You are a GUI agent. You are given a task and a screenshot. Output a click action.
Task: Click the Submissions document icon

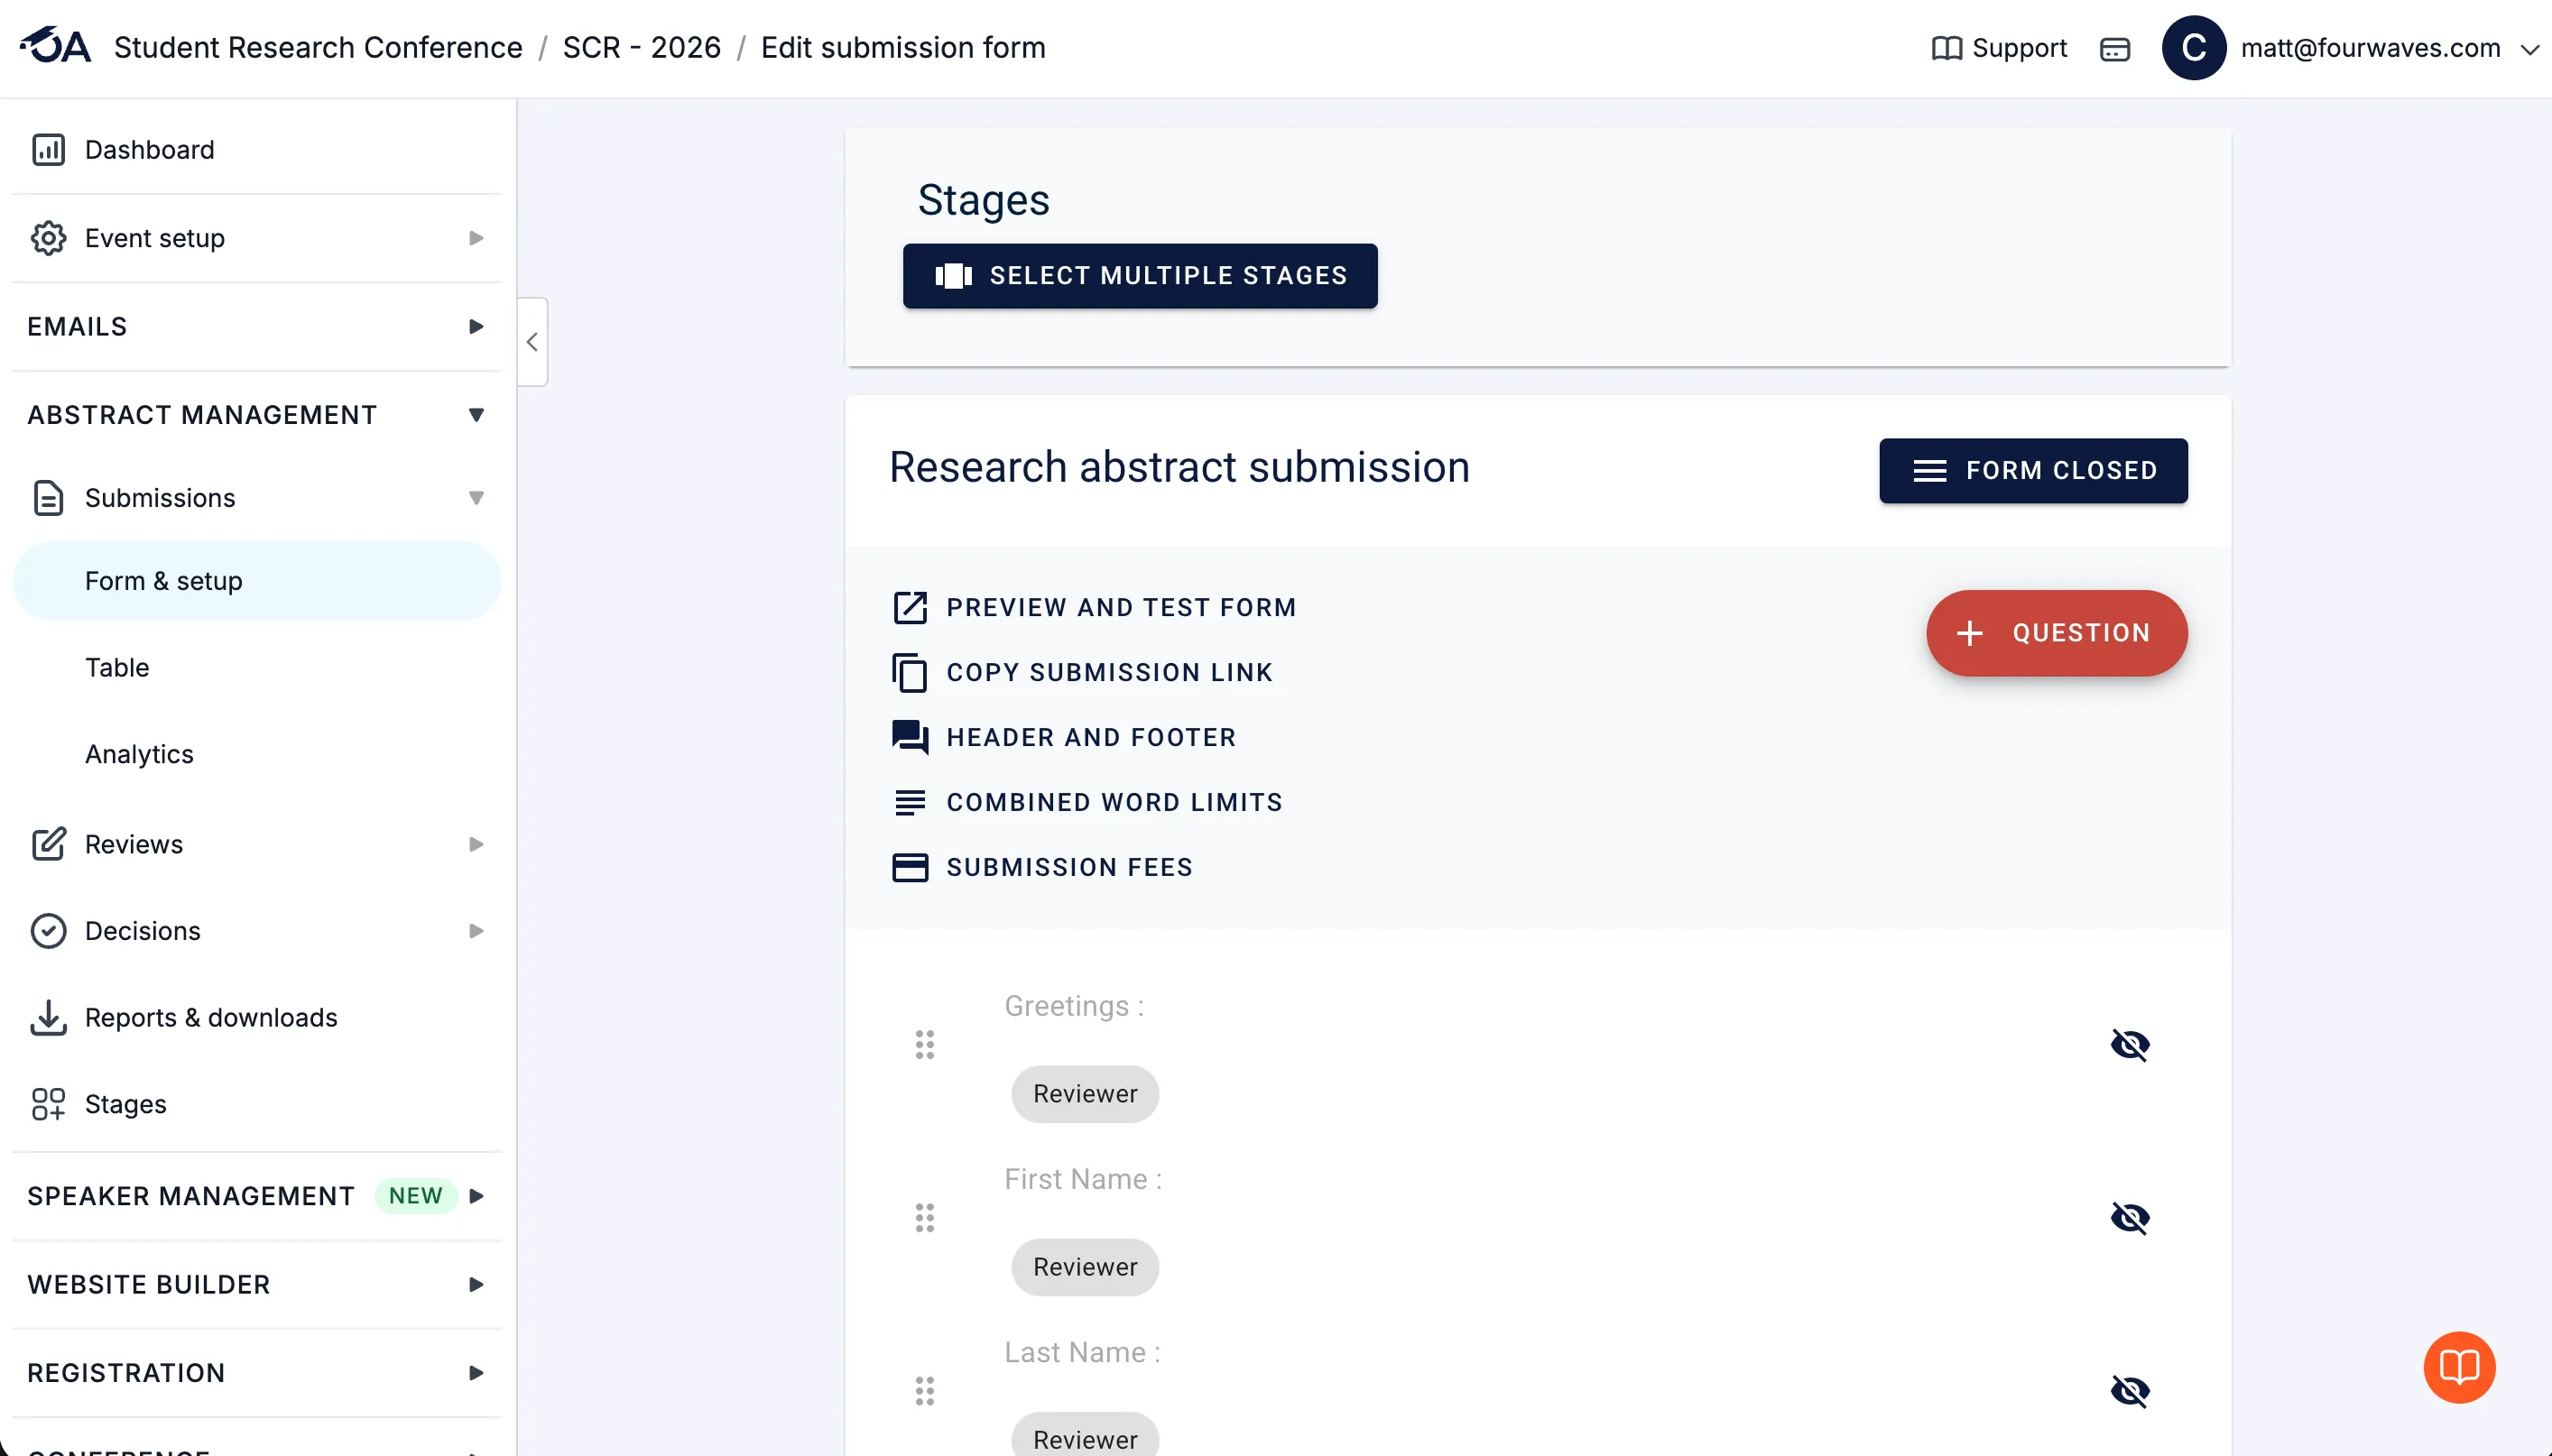point(48,498)
